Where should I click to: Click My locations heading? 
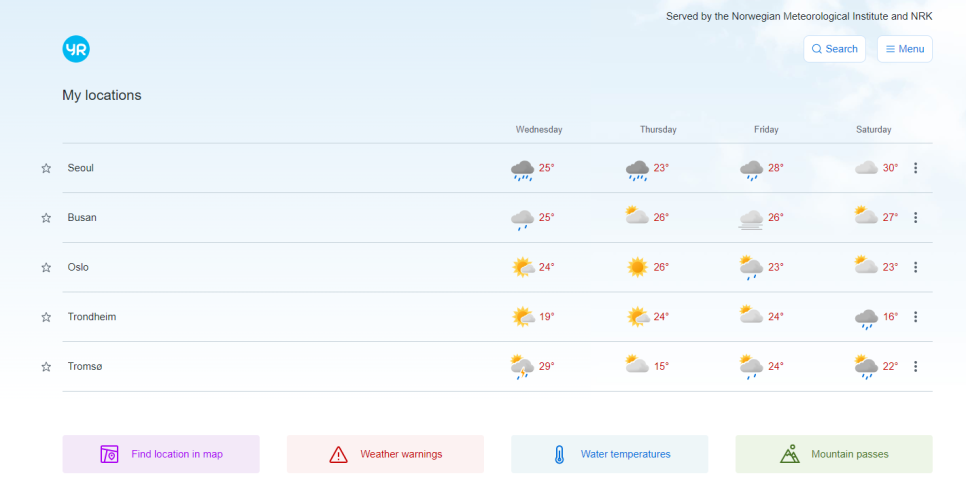102,95
